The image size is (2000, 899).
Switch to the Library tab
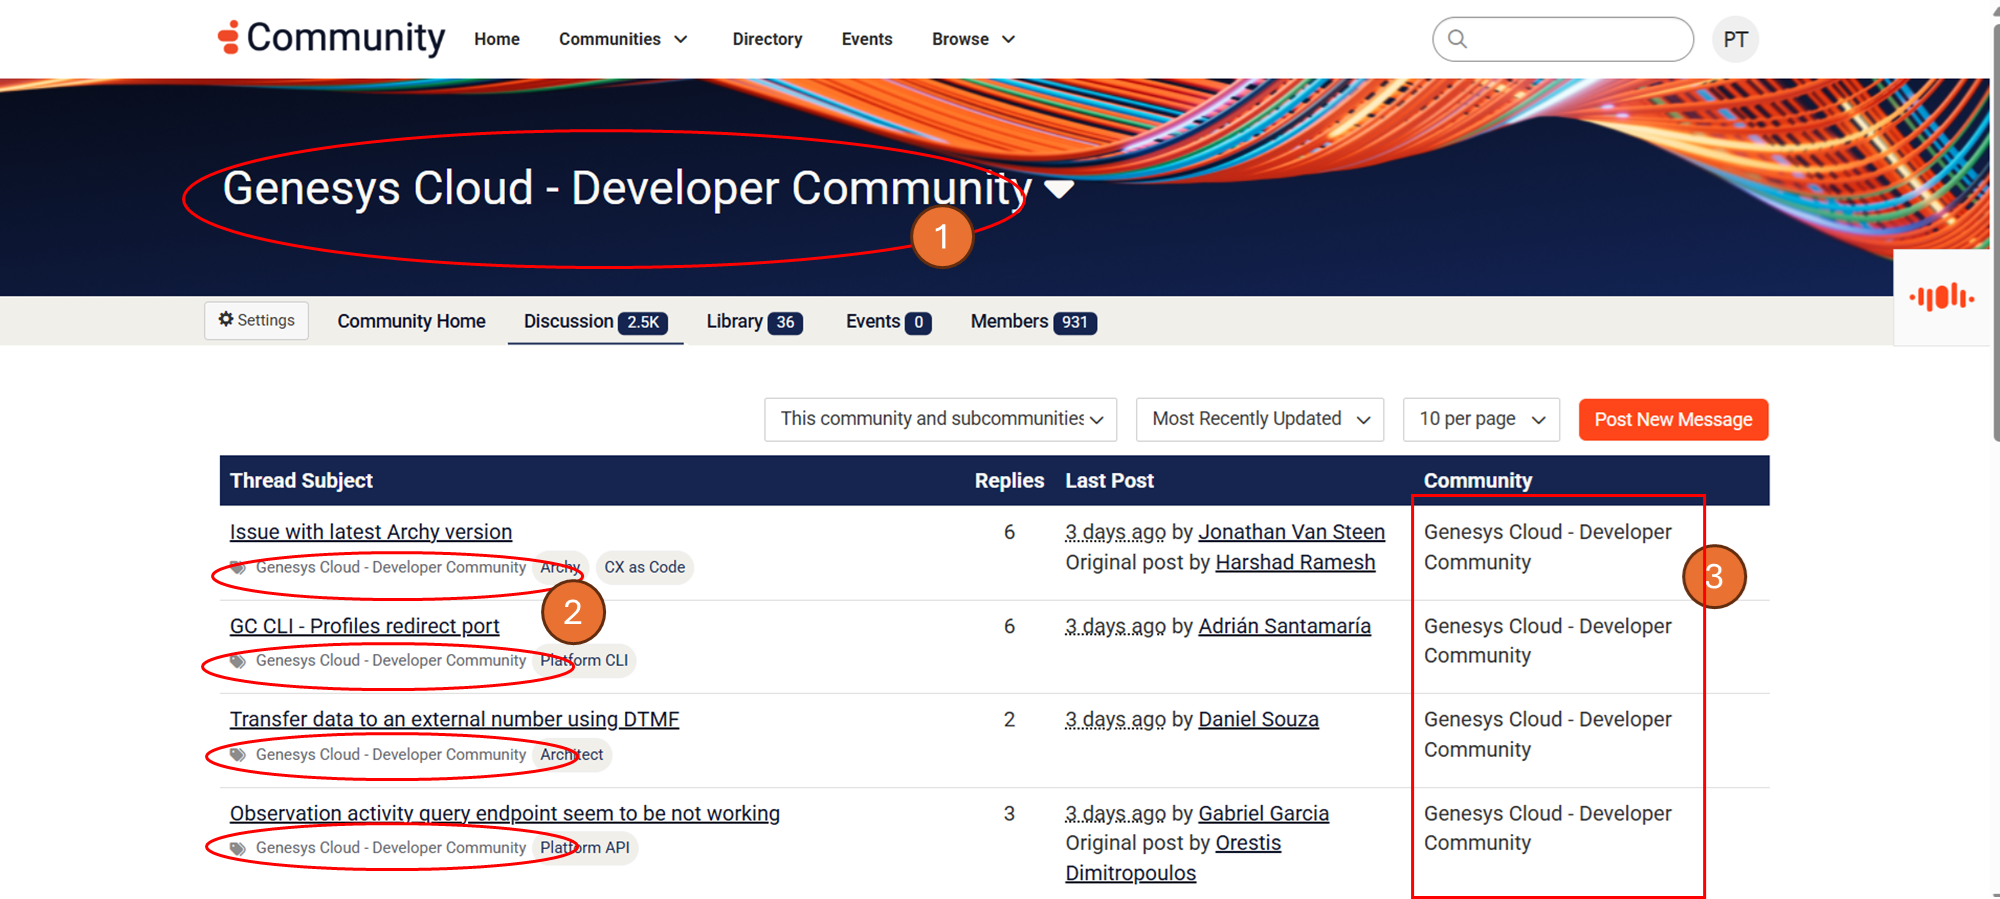[754, 321]
